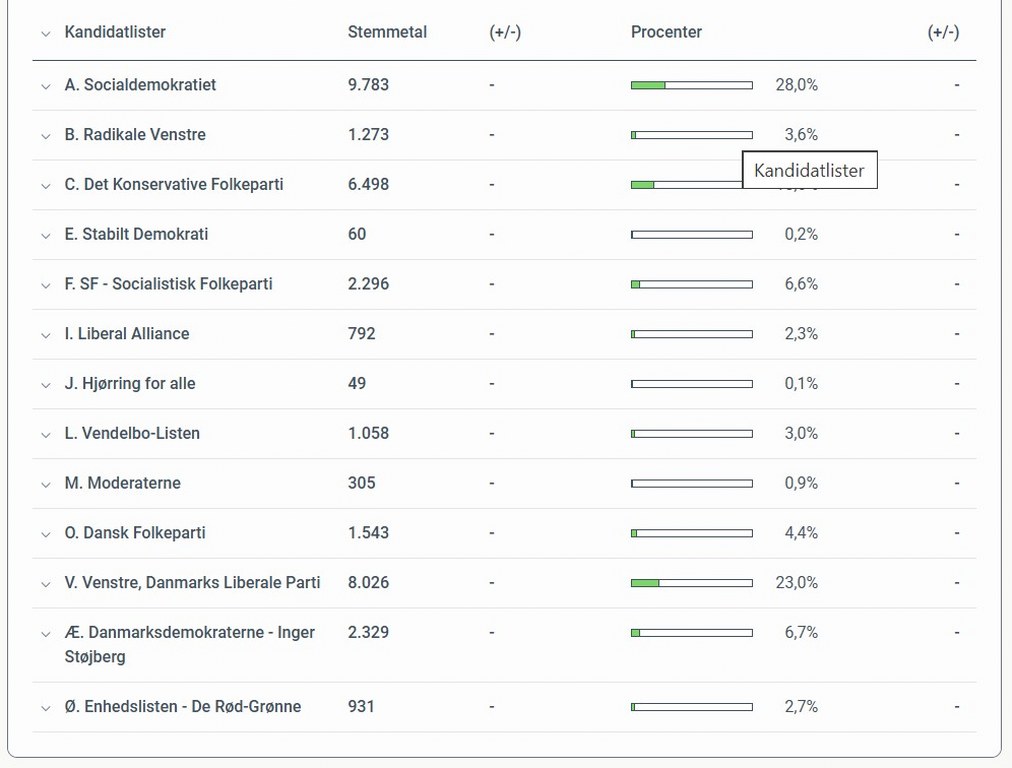
Task: Open V. Venstre, Danmarks Liberale Parti row
Action: tap(192, 583)
